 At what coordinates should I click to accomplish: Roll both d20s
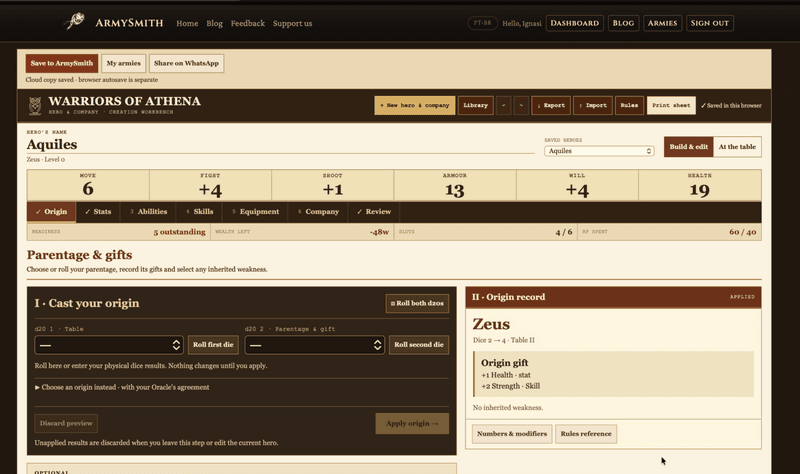tap(417, 303)
